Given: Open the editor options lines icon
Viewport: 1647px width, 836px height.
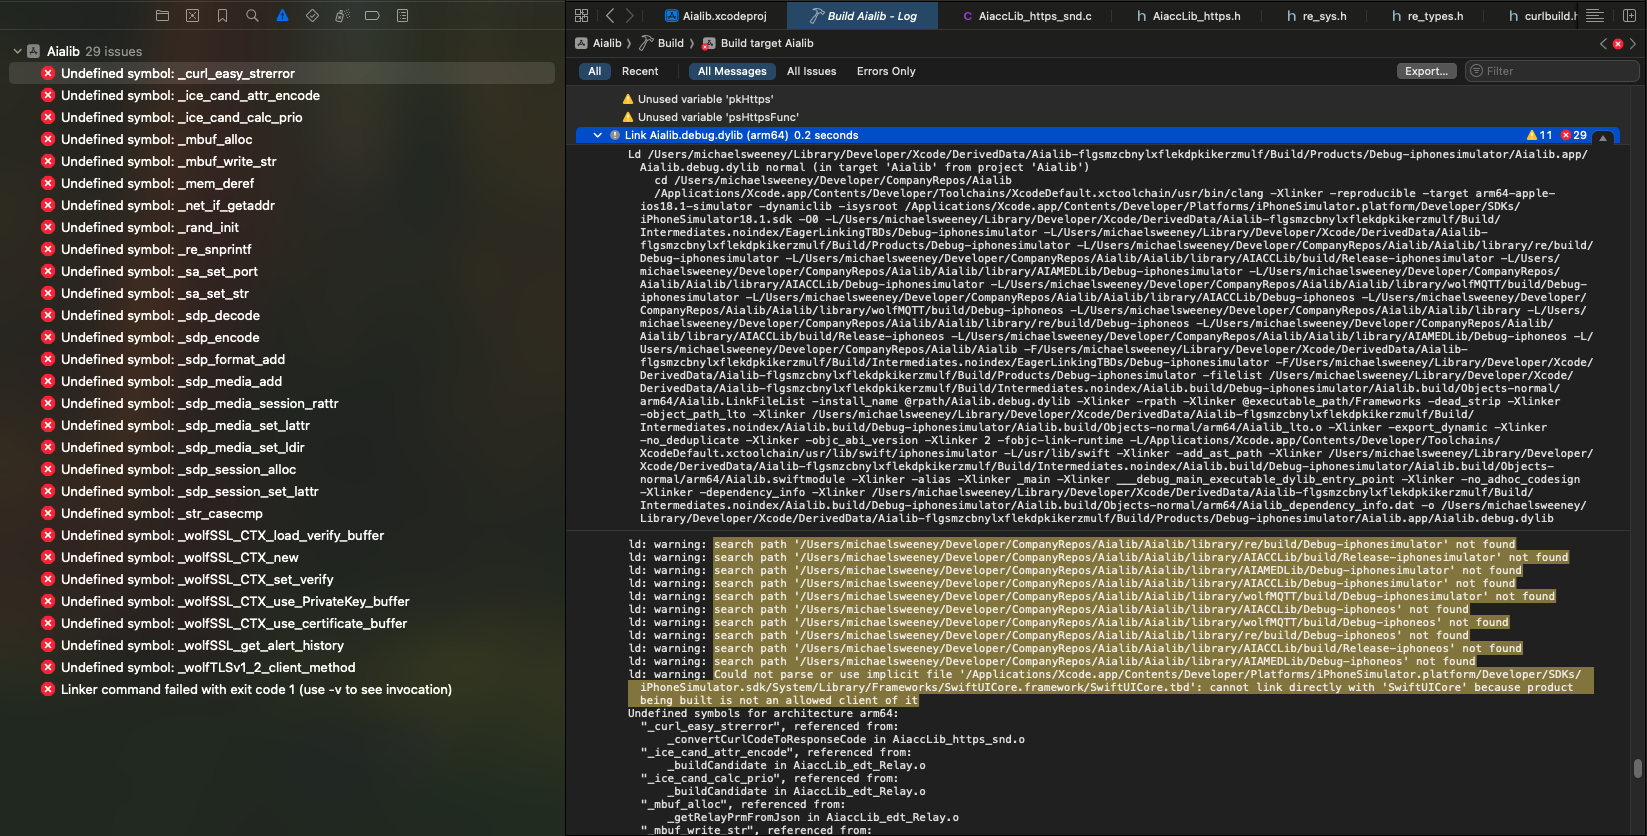Looking at the screenshot, I should point(1595,16).
